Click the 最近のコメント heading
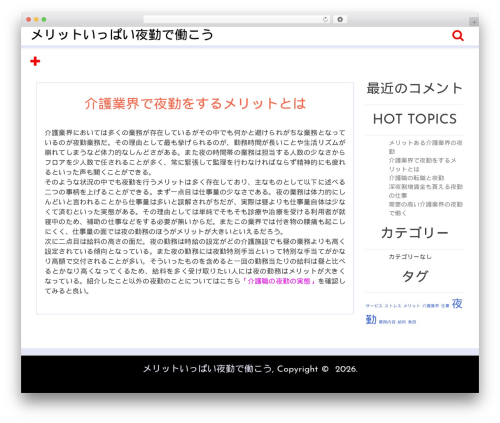This screenshot has height=423, width=500. point(415,88)
